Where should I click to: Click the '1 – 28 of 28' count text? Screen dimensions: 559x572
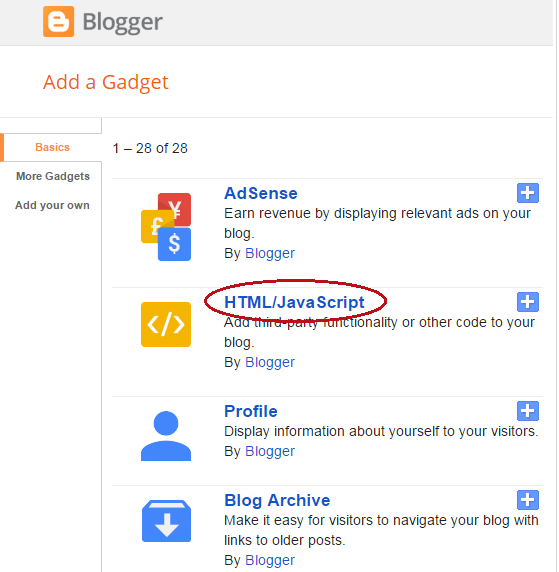coord(150,148)
